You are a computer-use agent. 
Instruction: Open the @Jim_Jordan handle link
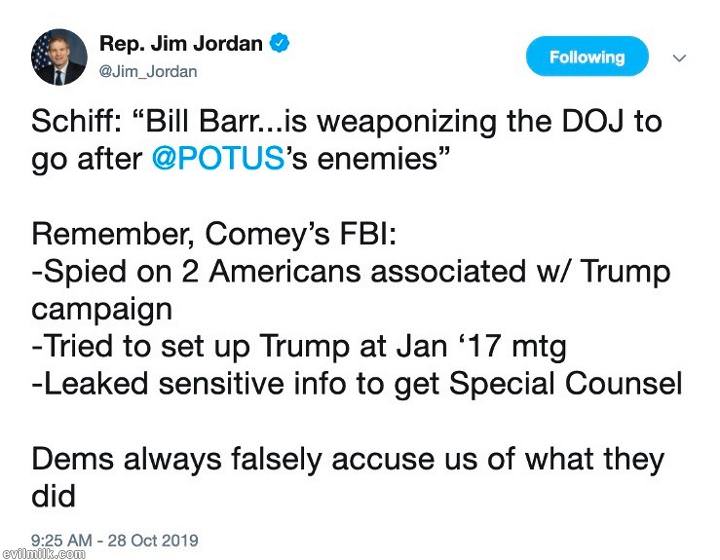(x=148, y=71)
